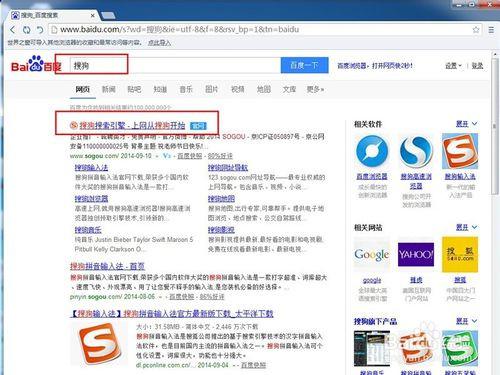Select the 新闻 tab
500x375 pixels.
[x=108, y=89]
